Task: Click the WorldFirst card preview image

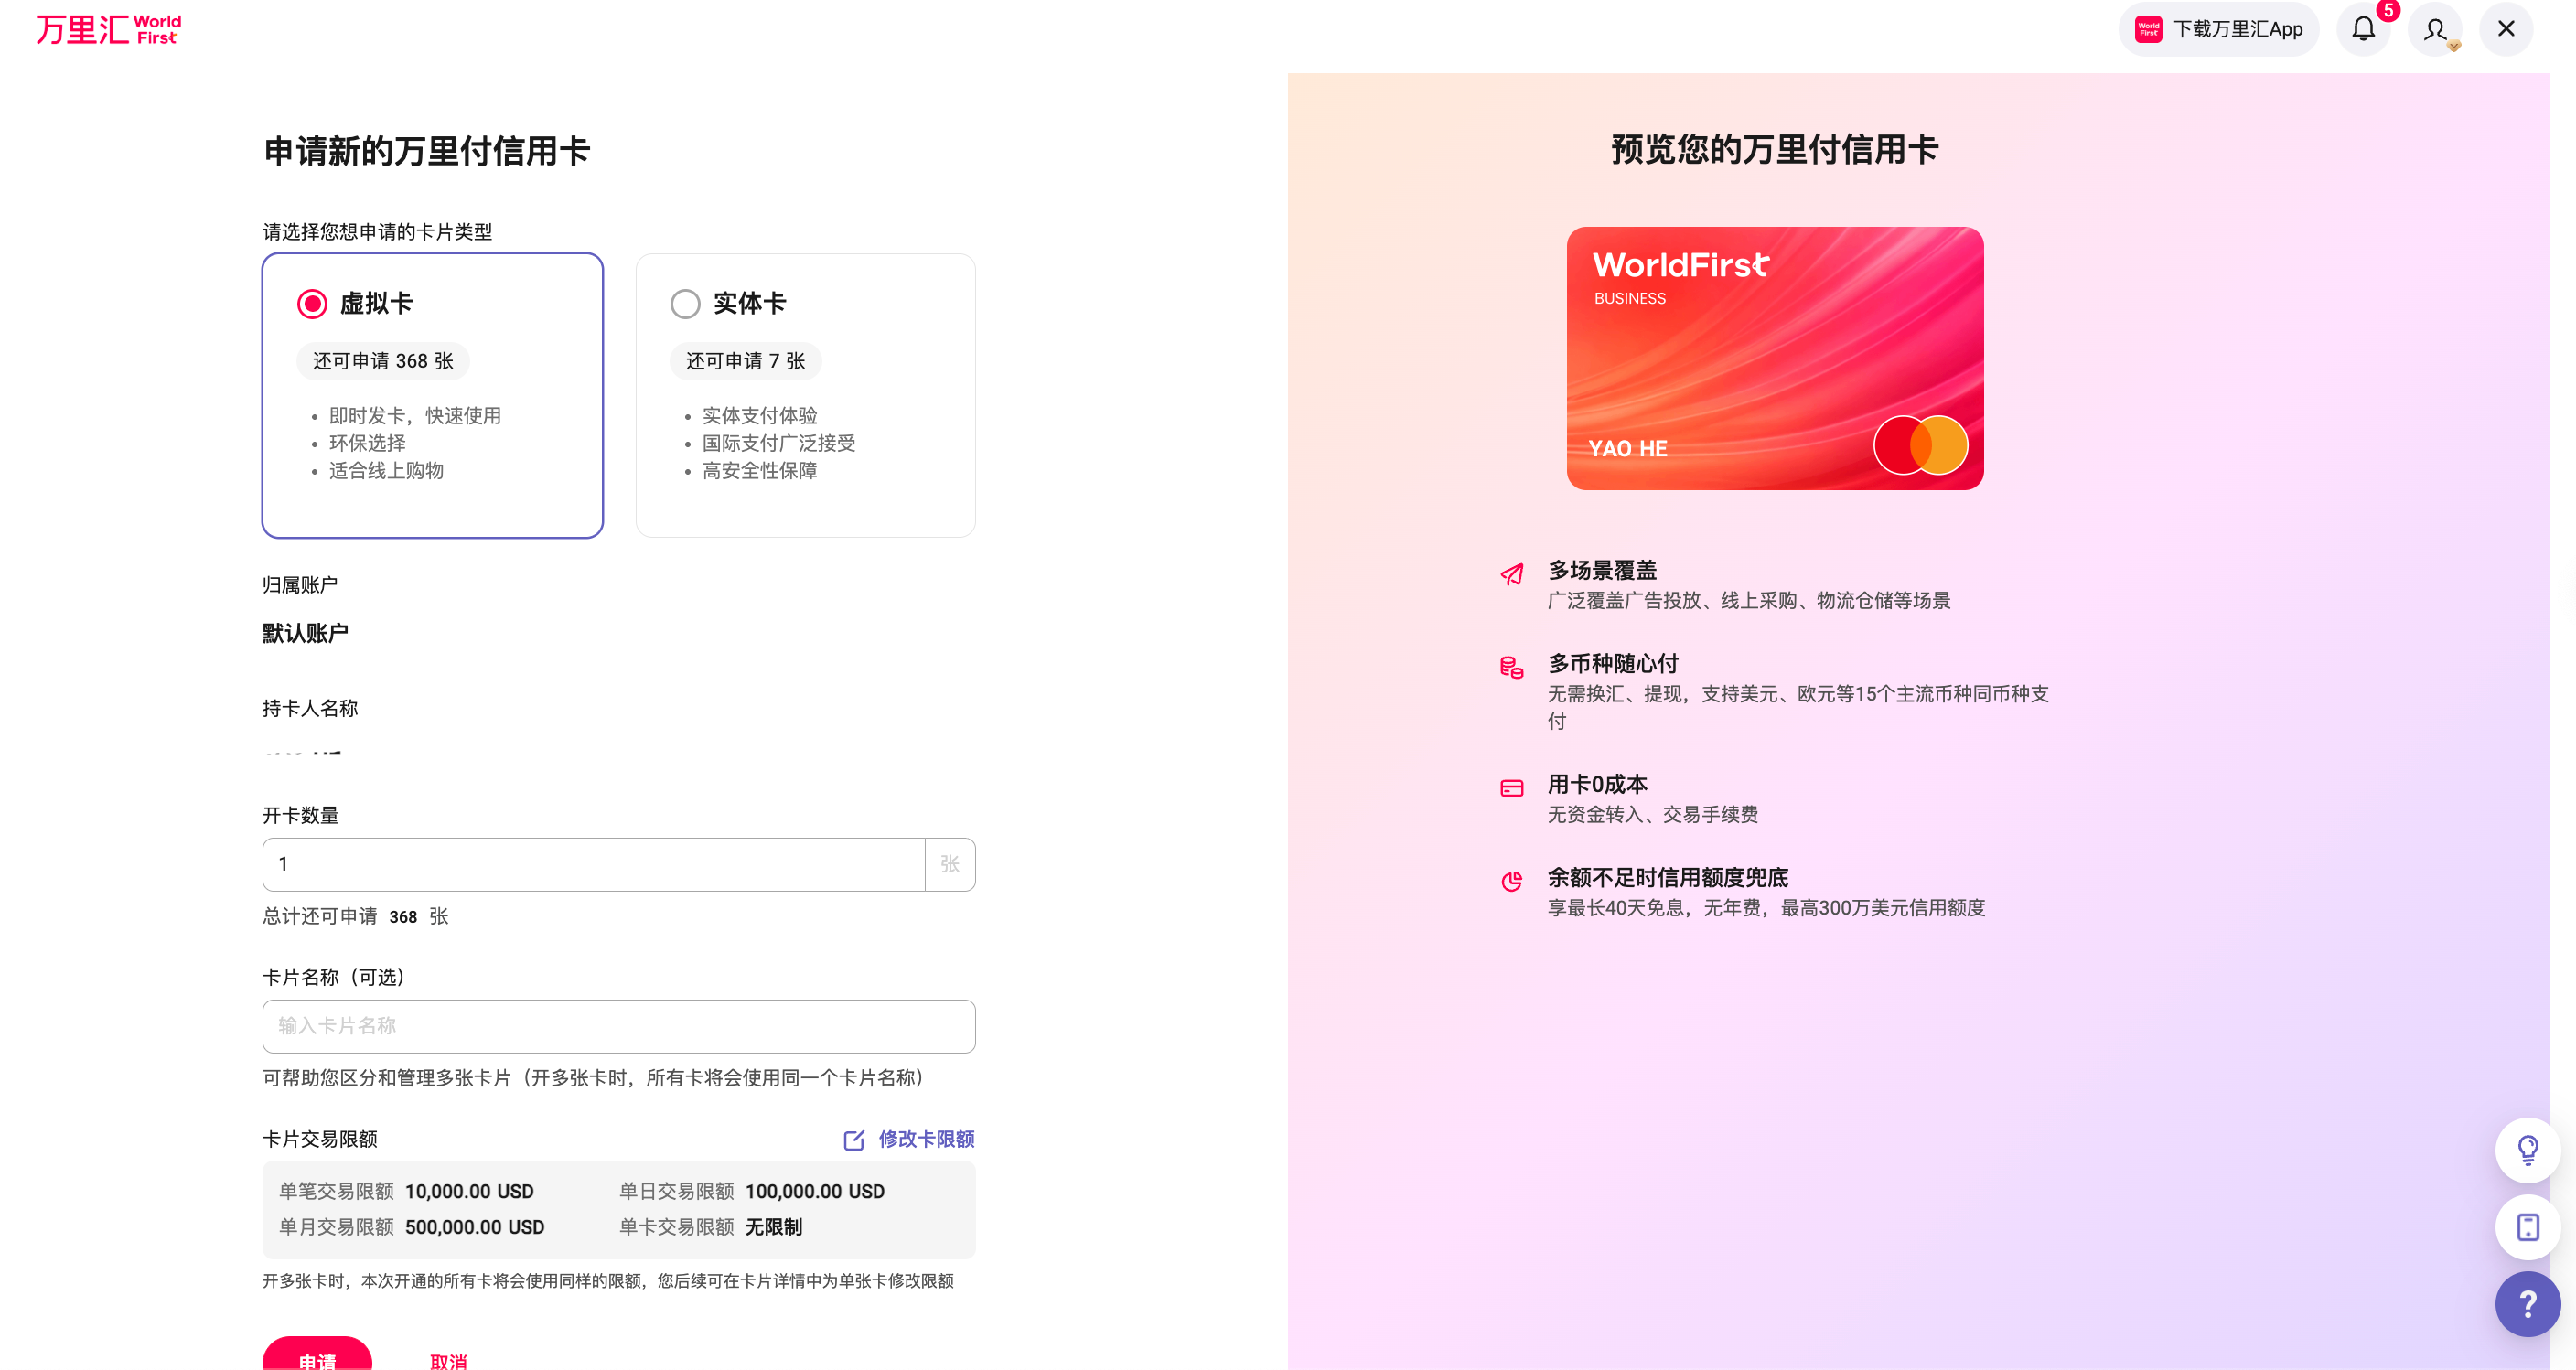Action: pos(1774,358)
